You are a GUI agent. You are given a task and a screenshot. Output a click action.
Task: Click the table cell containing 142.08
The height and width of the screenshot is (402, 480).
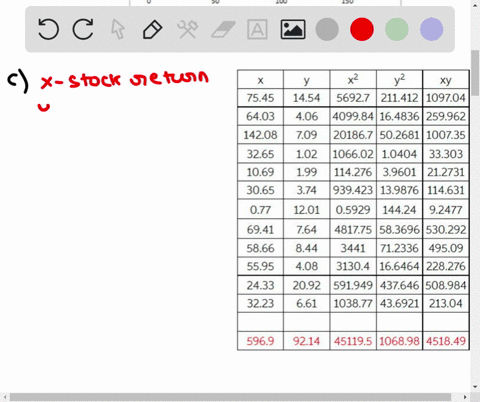pos(260,135)
